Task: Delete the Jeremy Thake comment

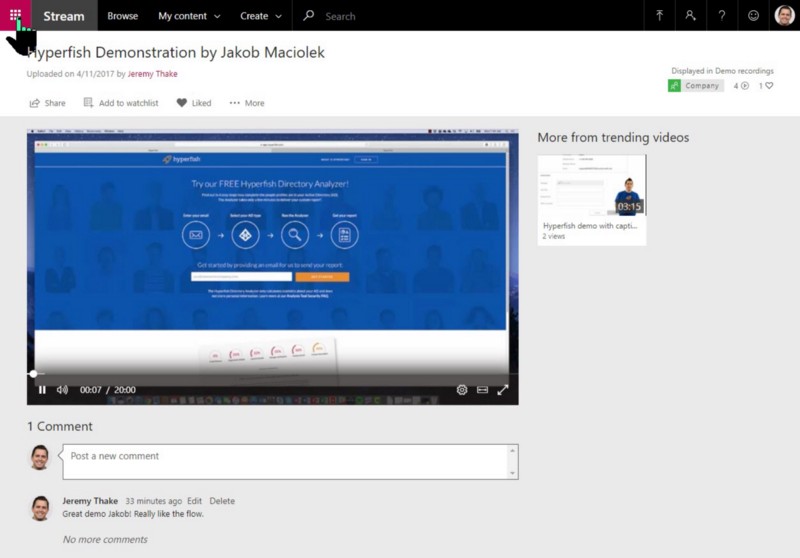Action: (x=222, y=501)
